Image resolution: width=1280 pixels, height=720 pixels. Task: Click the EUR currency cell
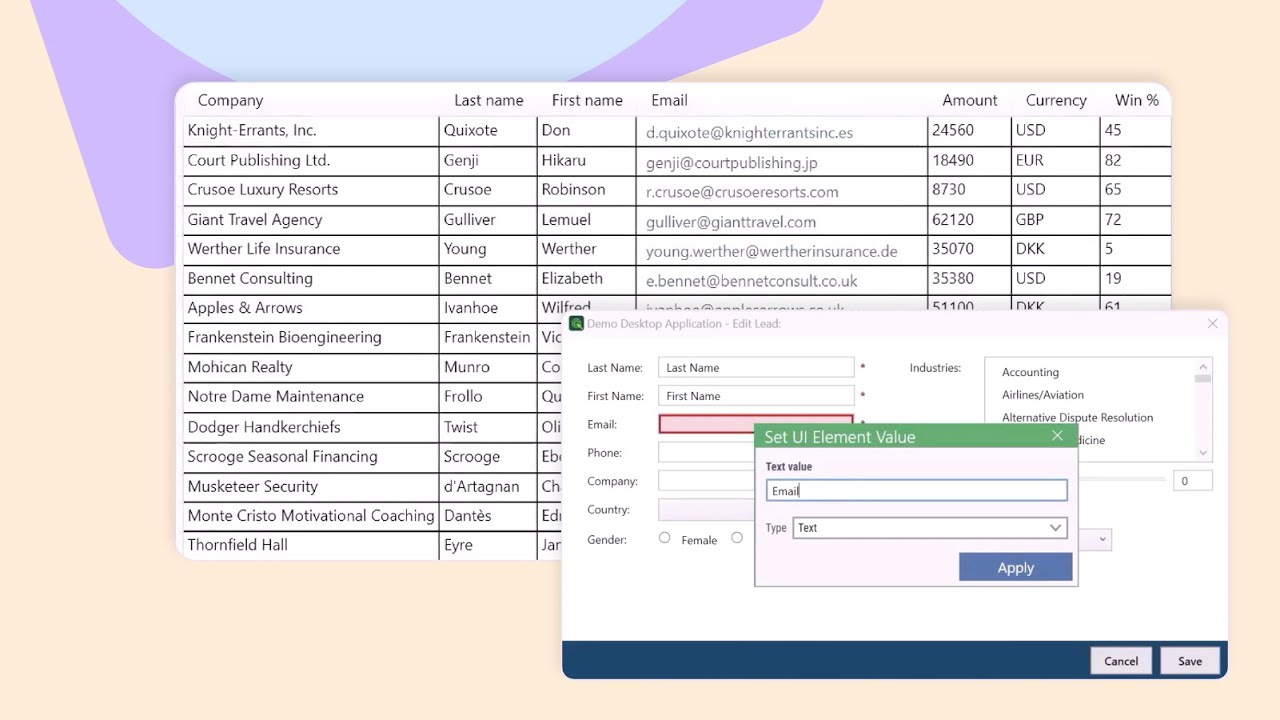coord(1055,161)
